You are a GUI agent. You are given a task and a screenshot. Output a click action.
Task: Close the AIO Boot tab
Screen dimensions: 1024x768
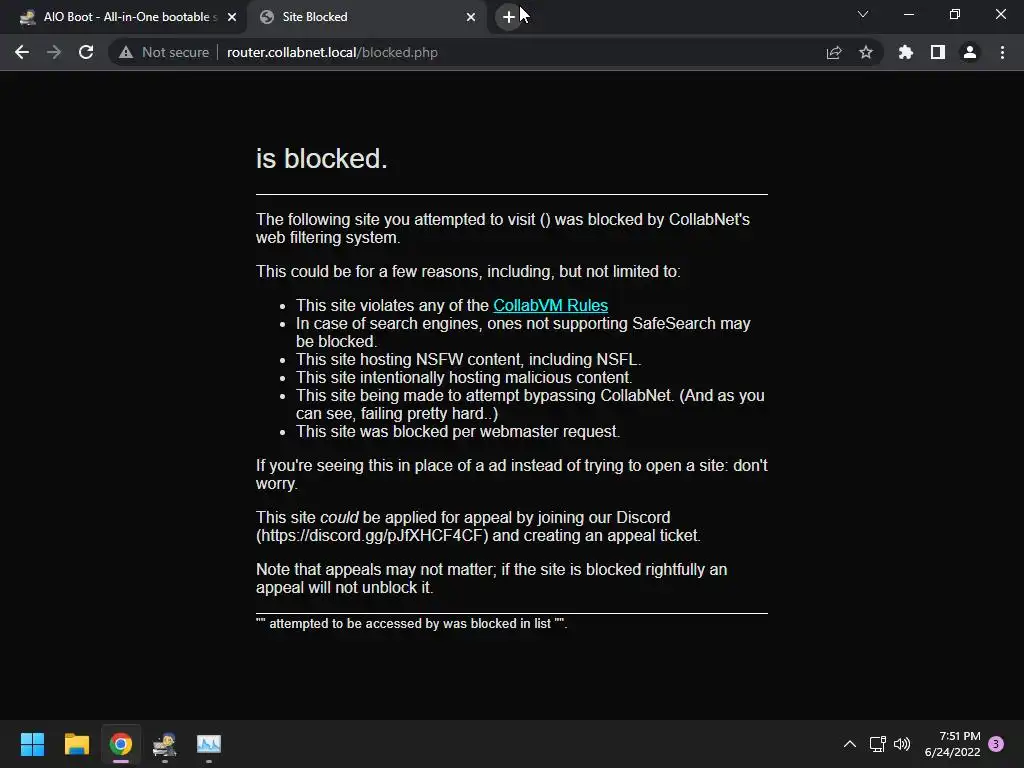coord(232,17)
